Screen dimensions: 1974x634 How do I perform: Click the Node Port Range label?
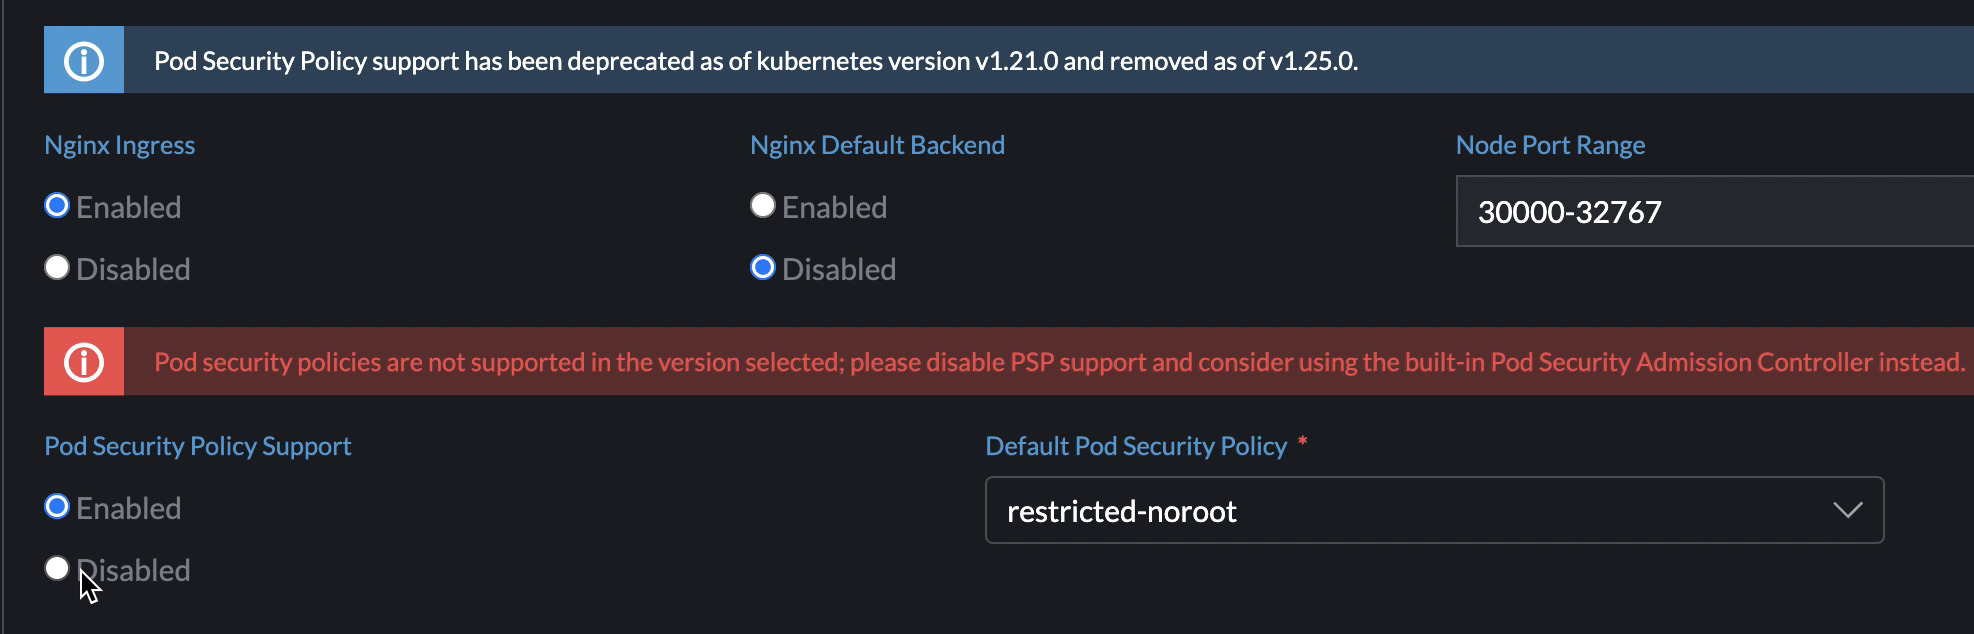pos(1550,144)
